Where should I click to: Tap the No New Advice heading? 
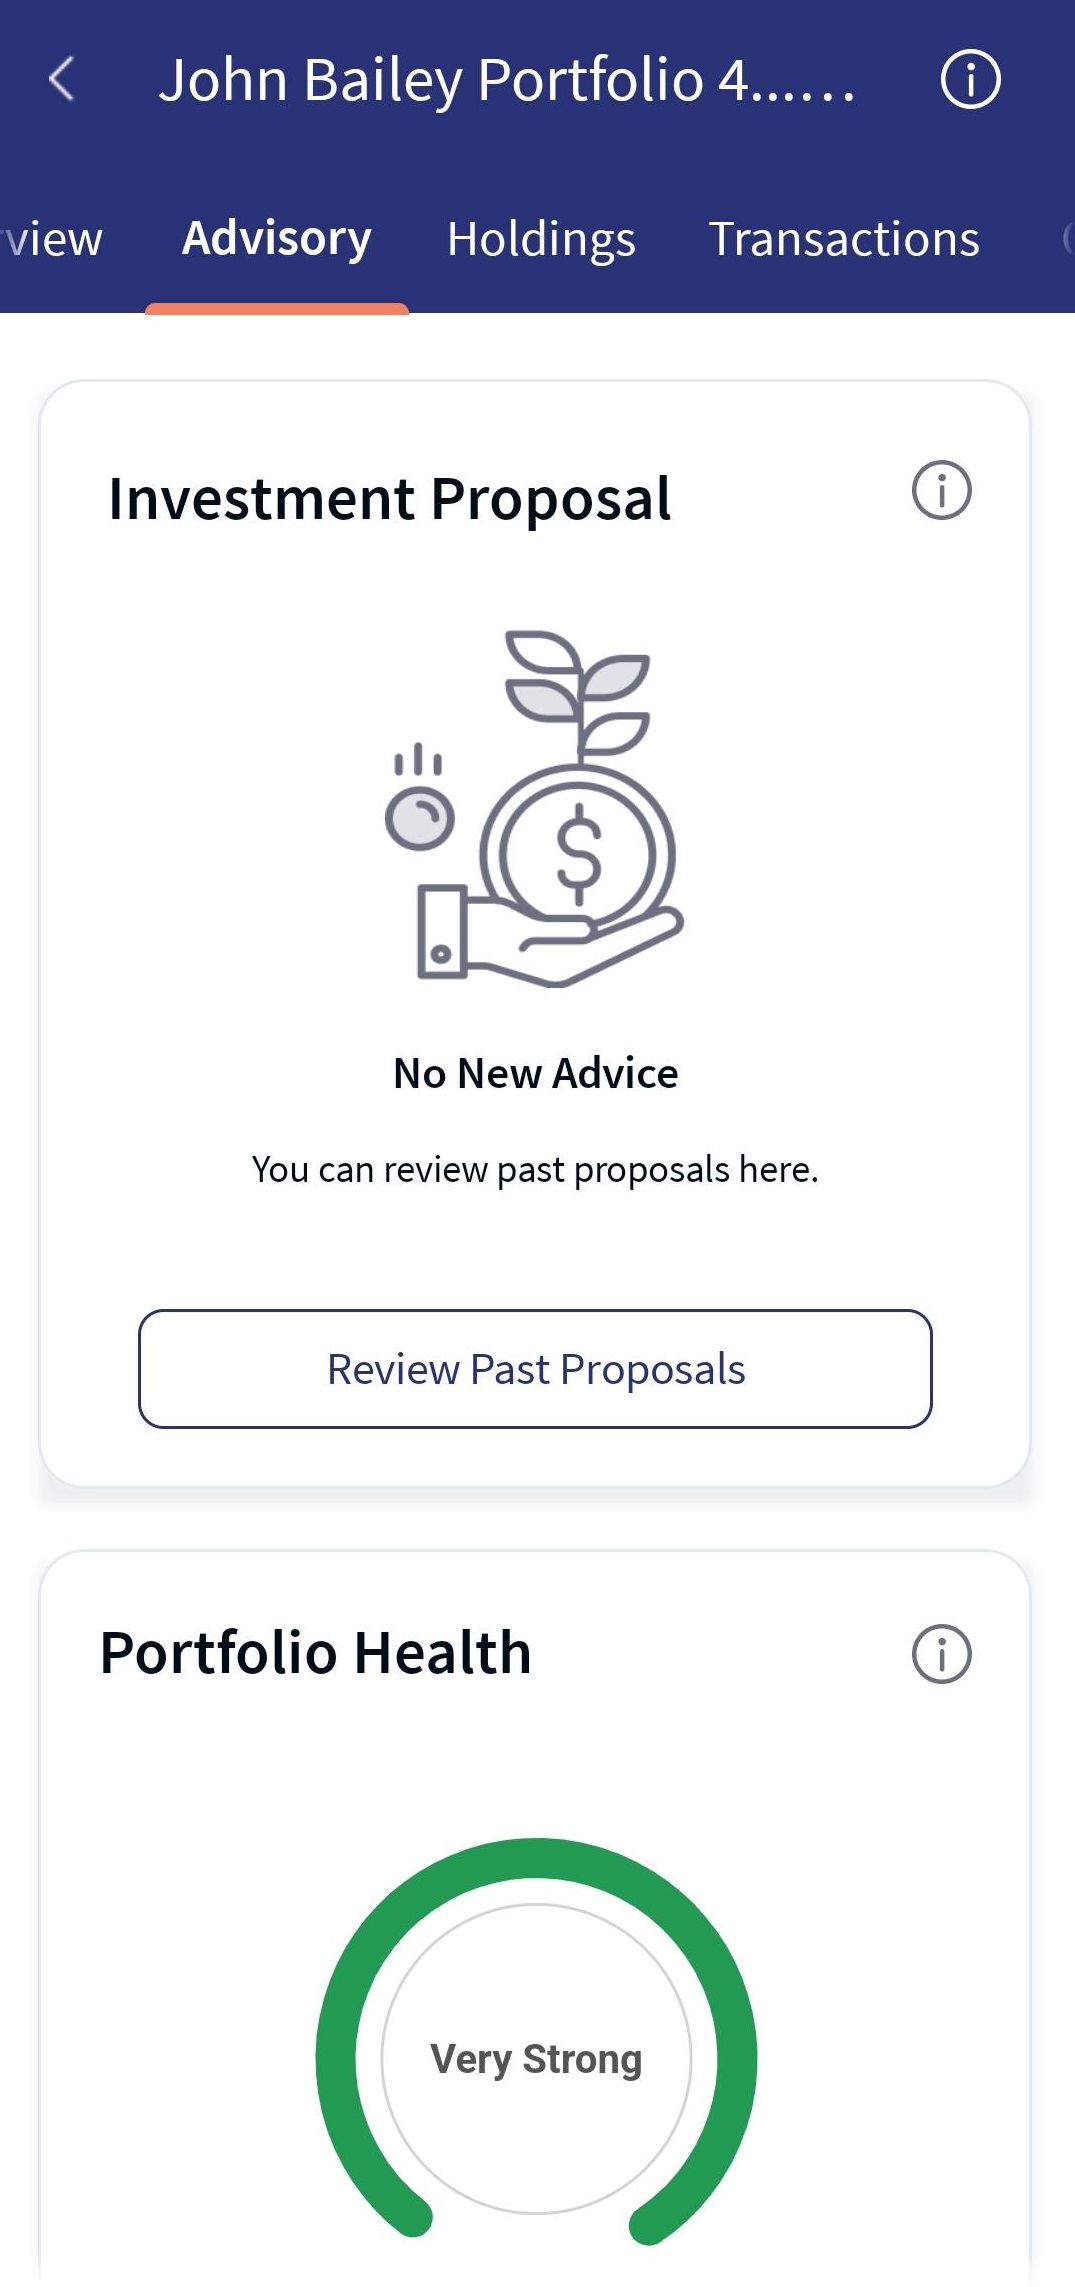click(536, 1073)
